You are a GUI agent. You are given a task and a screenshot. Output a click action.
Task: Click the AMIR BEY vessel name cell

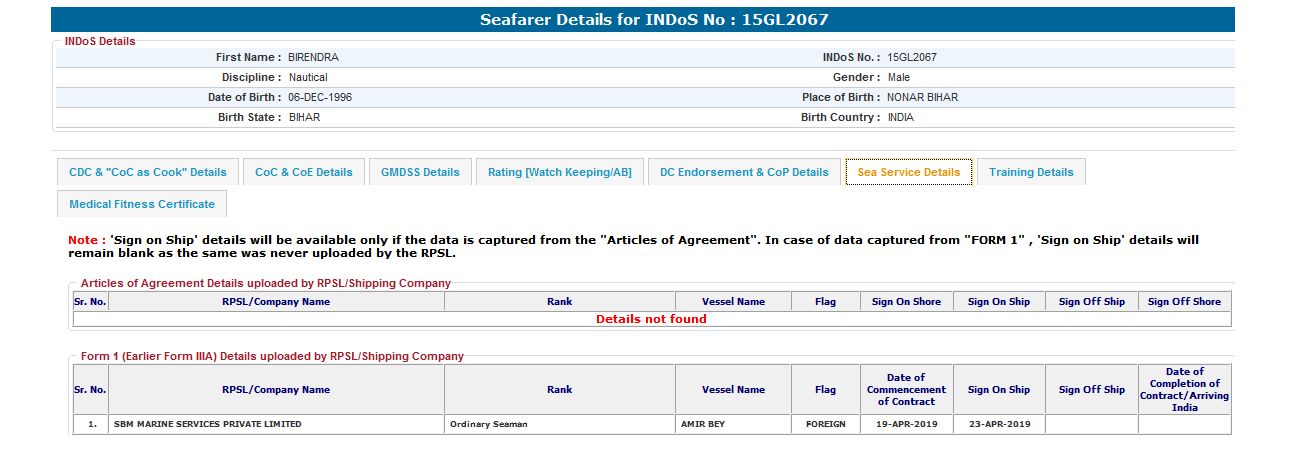(x=703, y=424)
